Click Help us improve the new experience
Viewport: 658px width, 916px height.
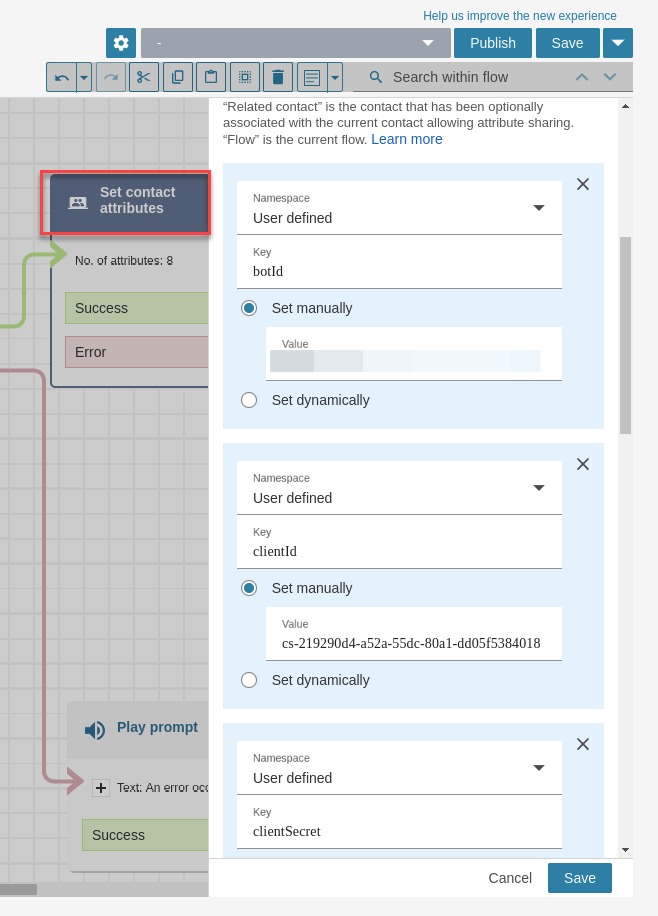[x=519, y=15]
